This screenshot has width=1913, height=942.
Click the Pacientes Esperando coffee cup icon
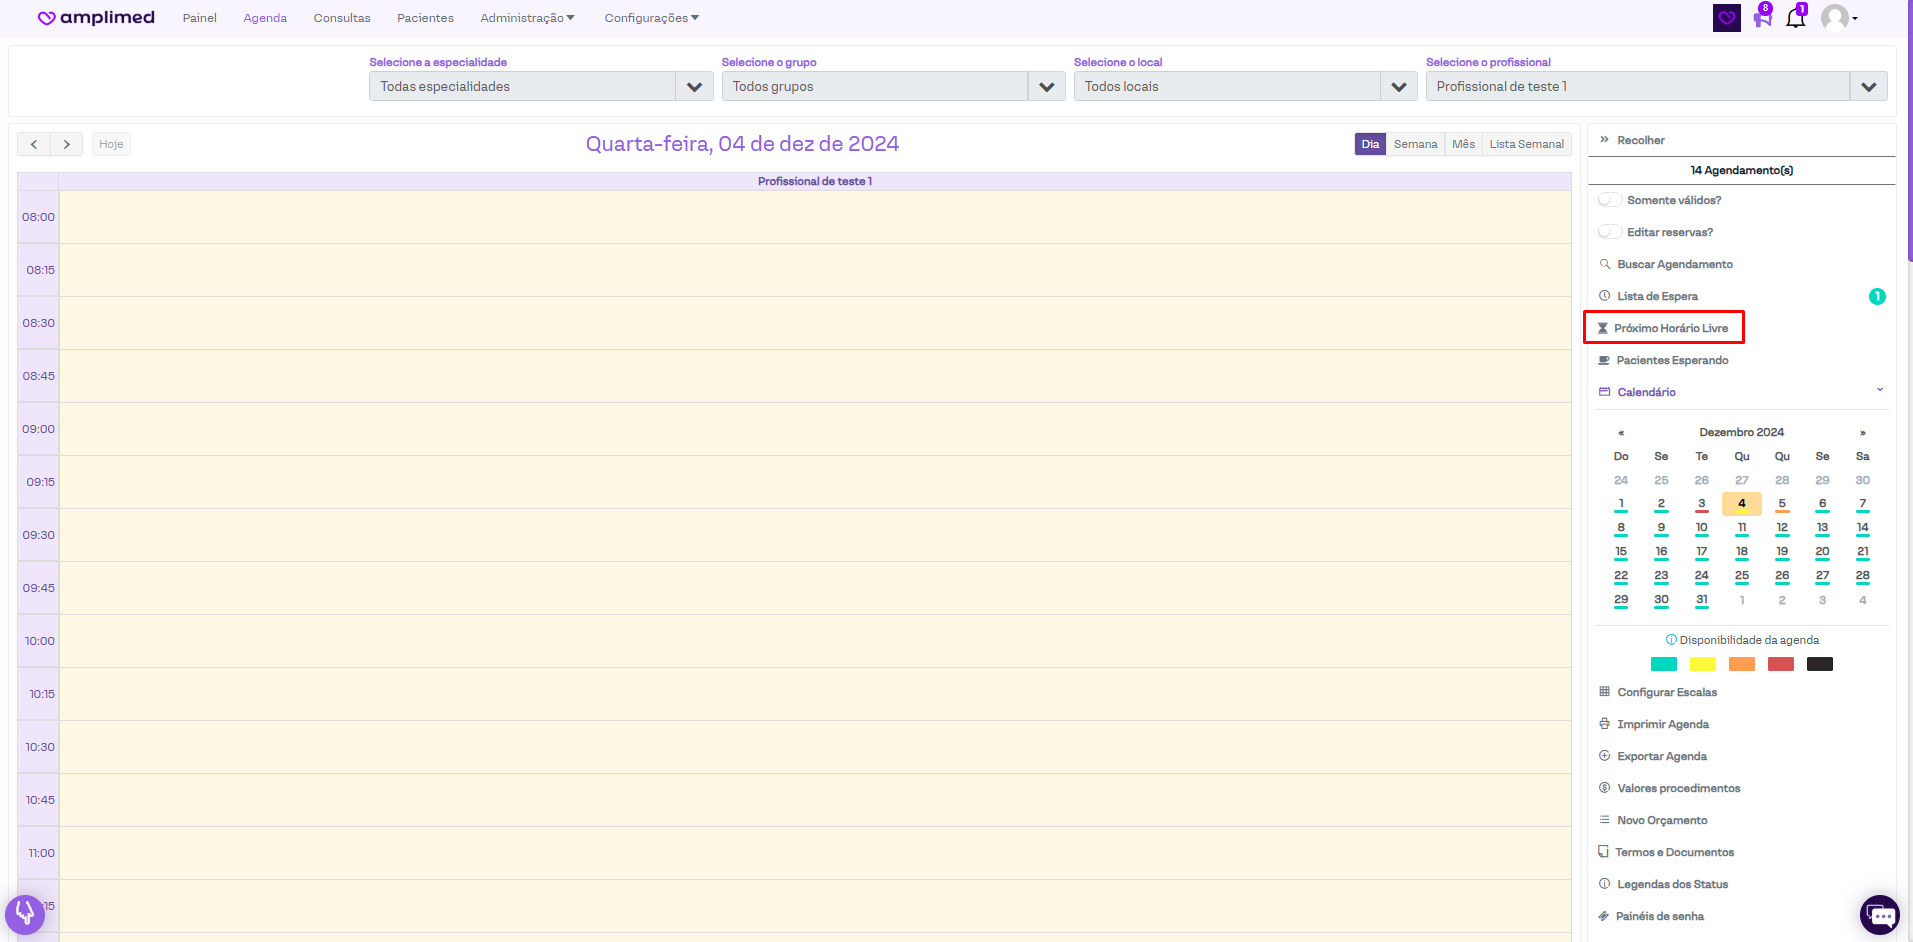(1604, 360)
